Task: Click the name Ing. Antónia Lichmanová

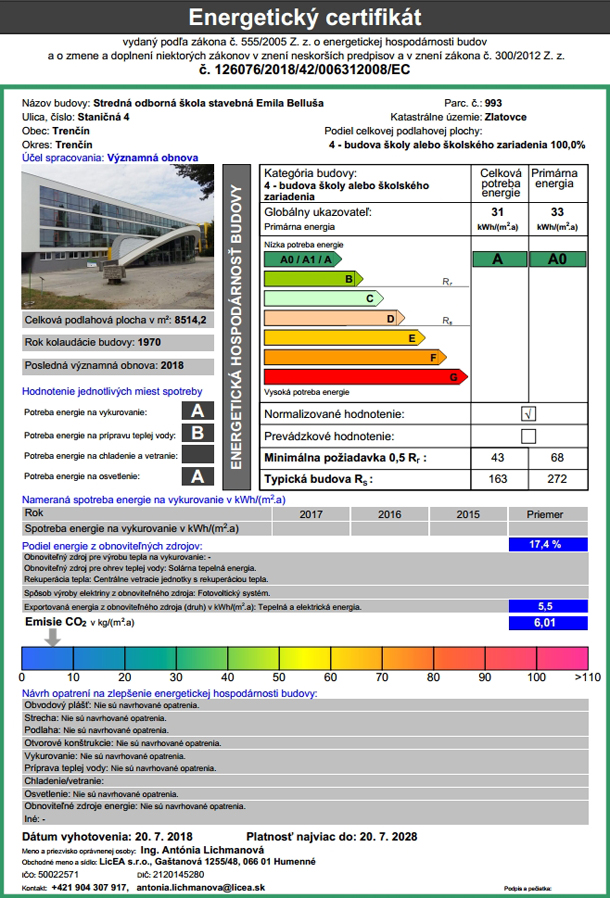Action: click(x=202, y=850)
